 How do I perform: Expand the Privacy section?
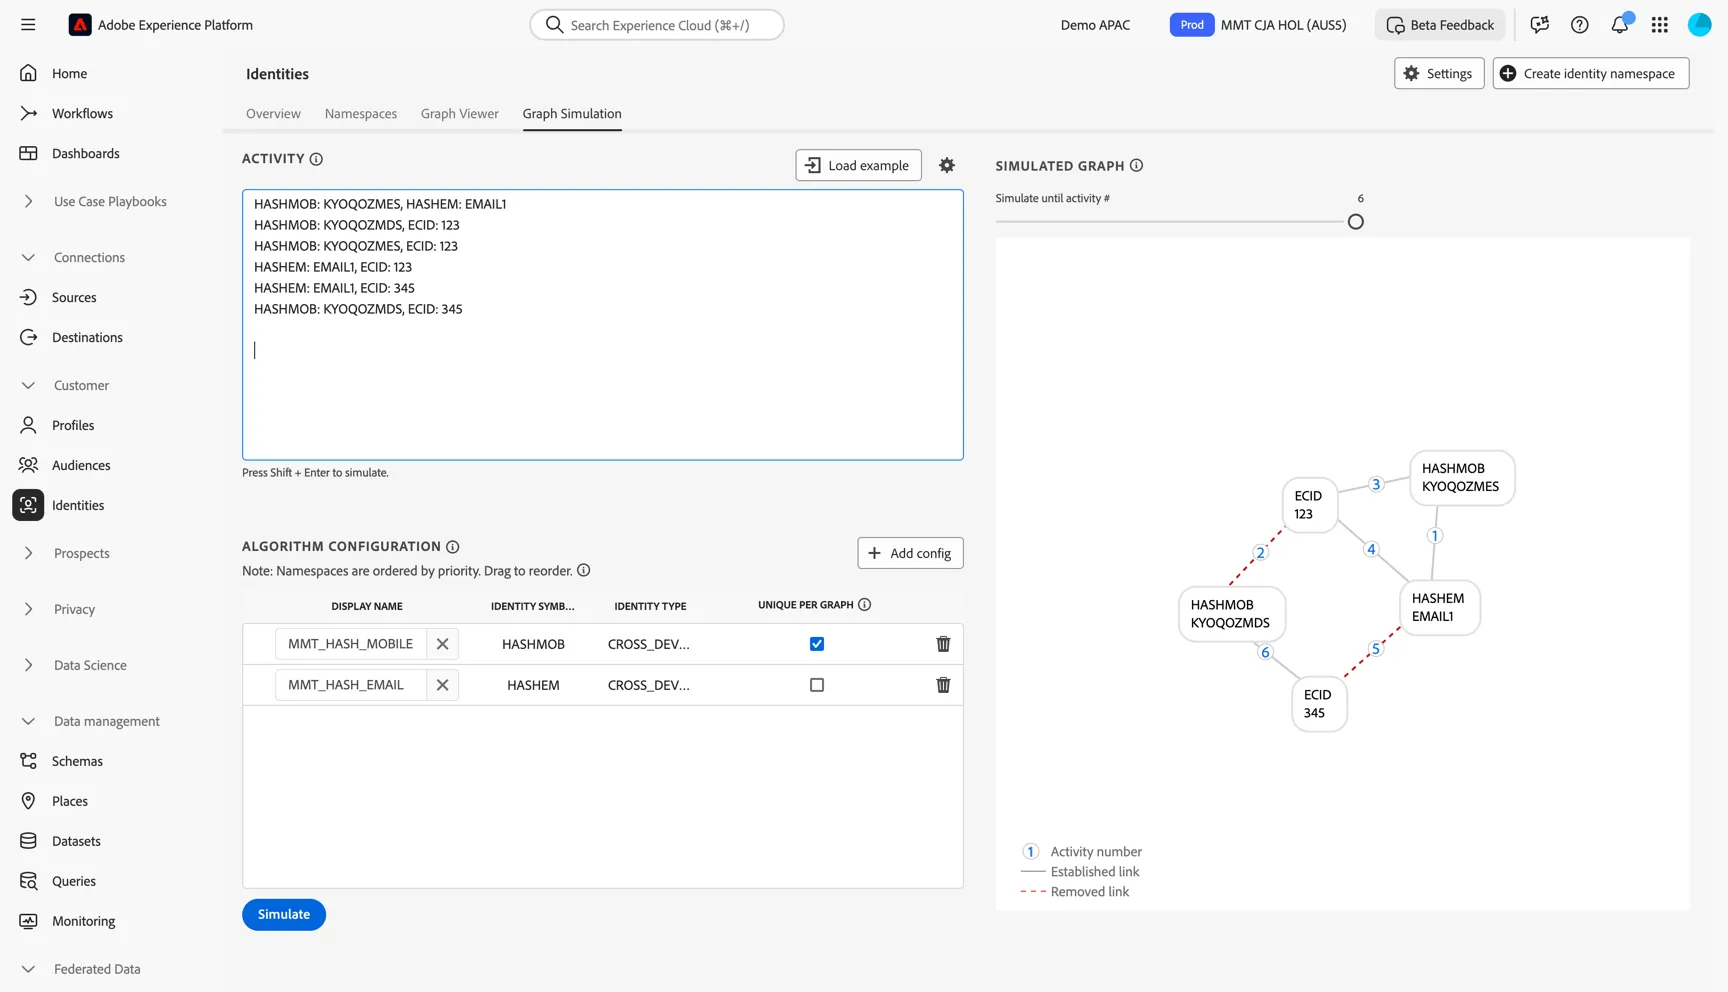tap(28, 609)
